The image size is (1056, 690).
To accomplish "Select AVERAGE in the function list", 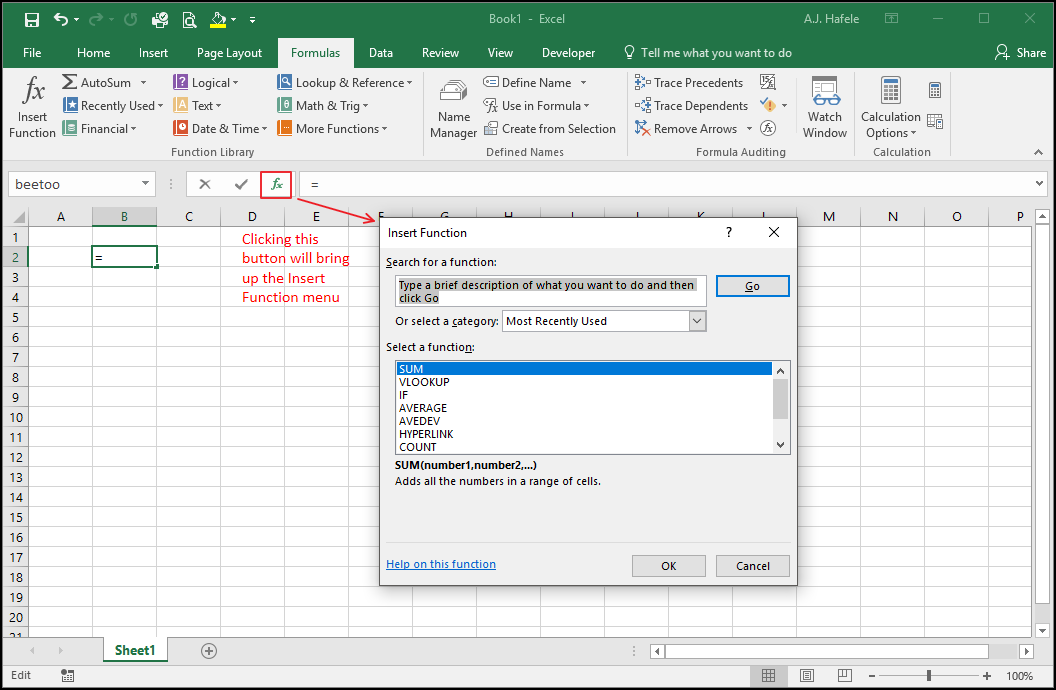I will coord(583,408).
